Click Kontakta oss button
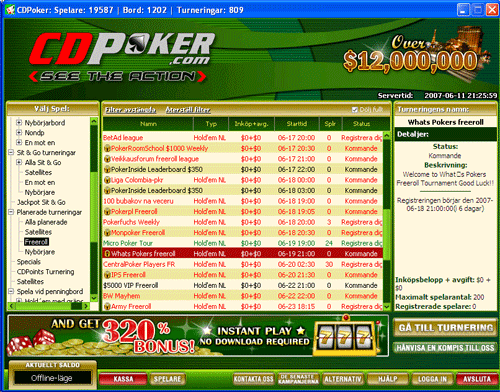The image size is (500, 392). point(253,379)
